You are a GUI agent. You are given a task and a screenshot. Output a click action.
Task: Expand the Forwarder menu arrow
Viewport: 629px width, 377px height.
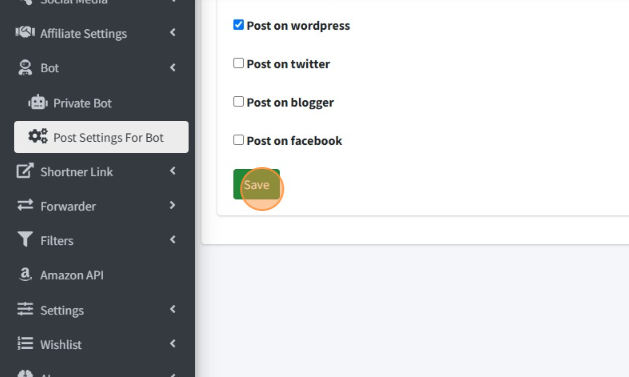point(173,205)
